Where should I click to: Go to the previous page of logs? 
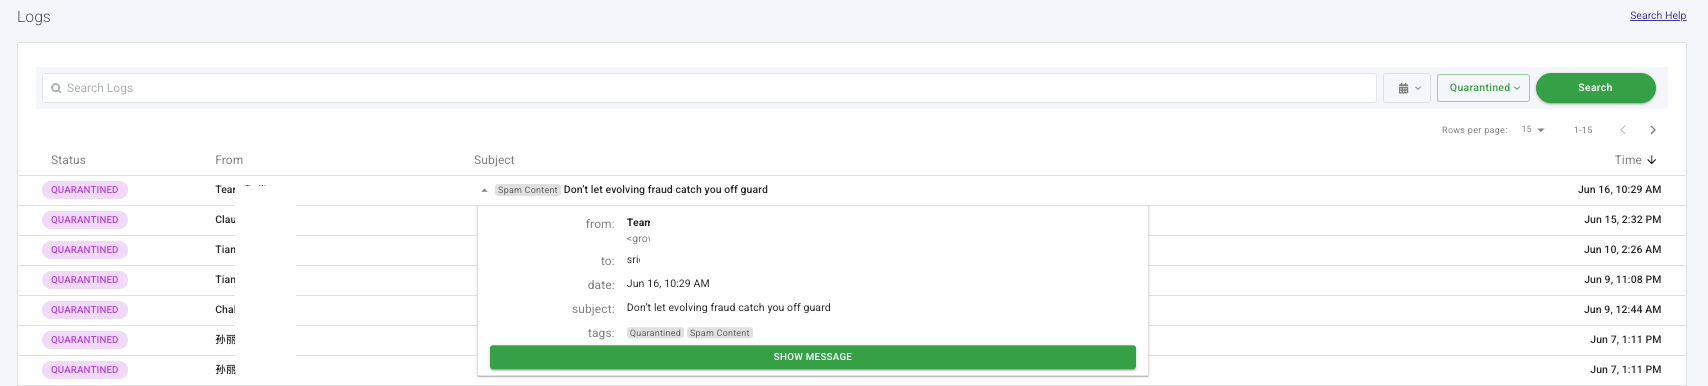pyautogui.click(x=1623, y=130)
